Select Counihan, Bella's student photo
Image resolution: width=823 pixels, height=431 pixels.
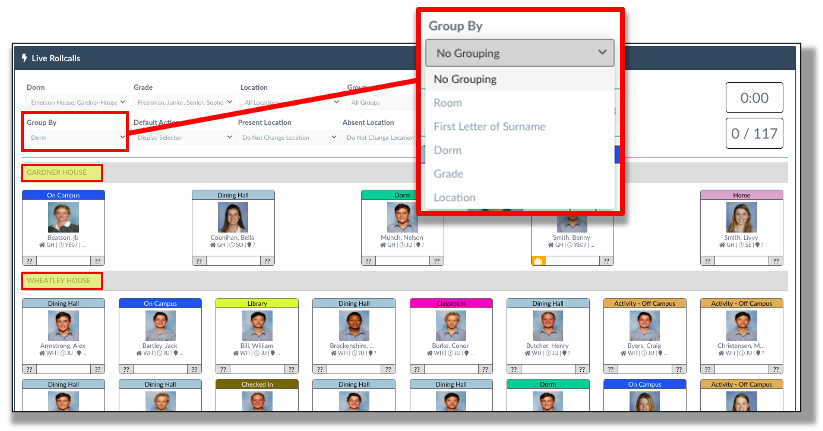coord(233,217)
